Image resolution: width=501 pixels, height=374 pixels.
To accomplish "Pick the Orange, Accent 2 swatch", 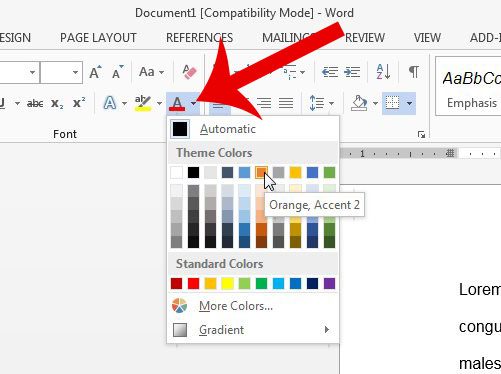I will (261, 172).
